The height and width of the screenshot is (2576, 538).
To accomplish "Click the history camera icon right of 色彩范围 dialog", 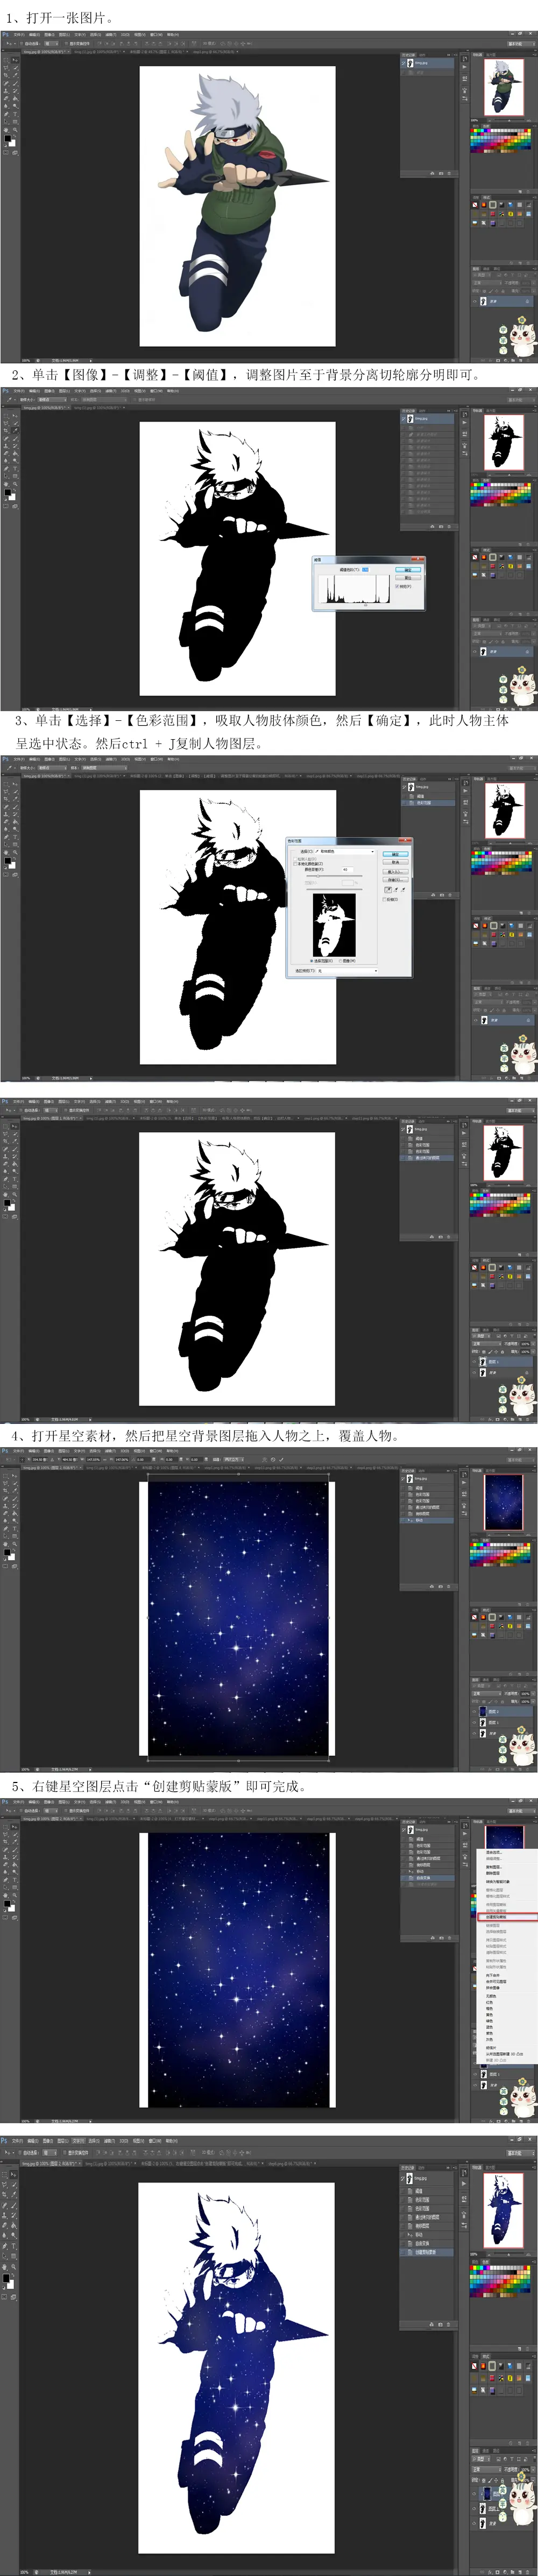I will pos(442,895).
